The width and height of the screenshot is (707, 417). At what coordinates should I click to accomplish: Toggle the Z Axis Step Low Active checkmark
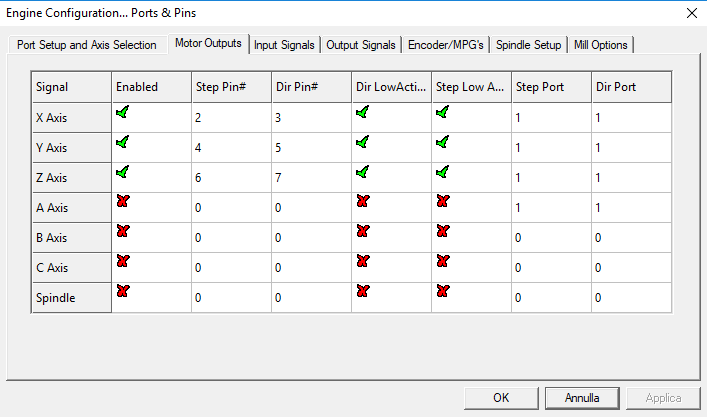click(442, 172)
